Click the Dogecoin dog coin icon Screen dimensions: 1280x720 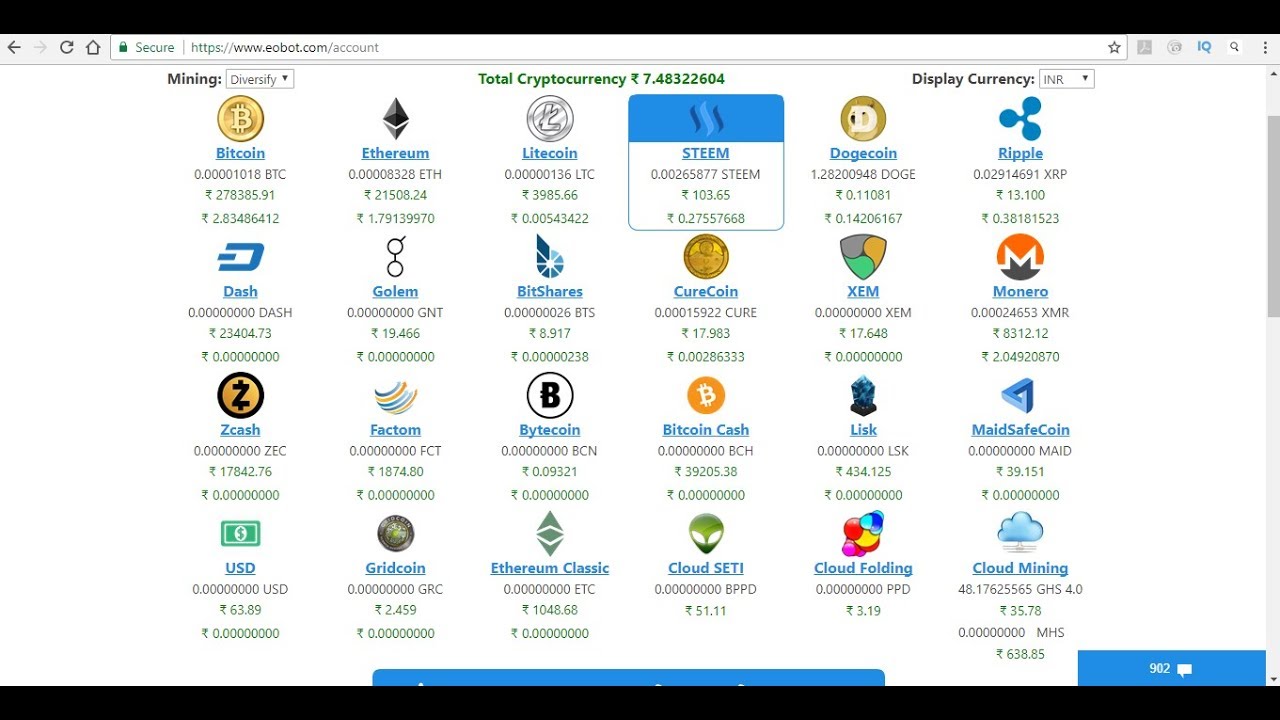point(863,119)
